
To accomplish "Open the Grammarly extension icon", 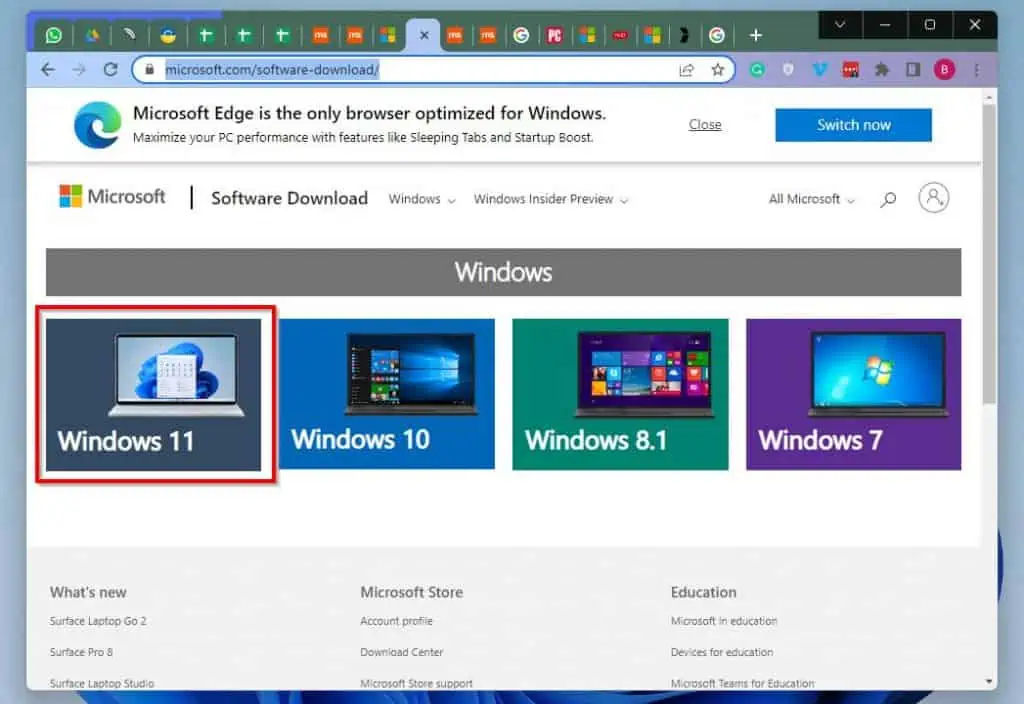I will point(757,69).
